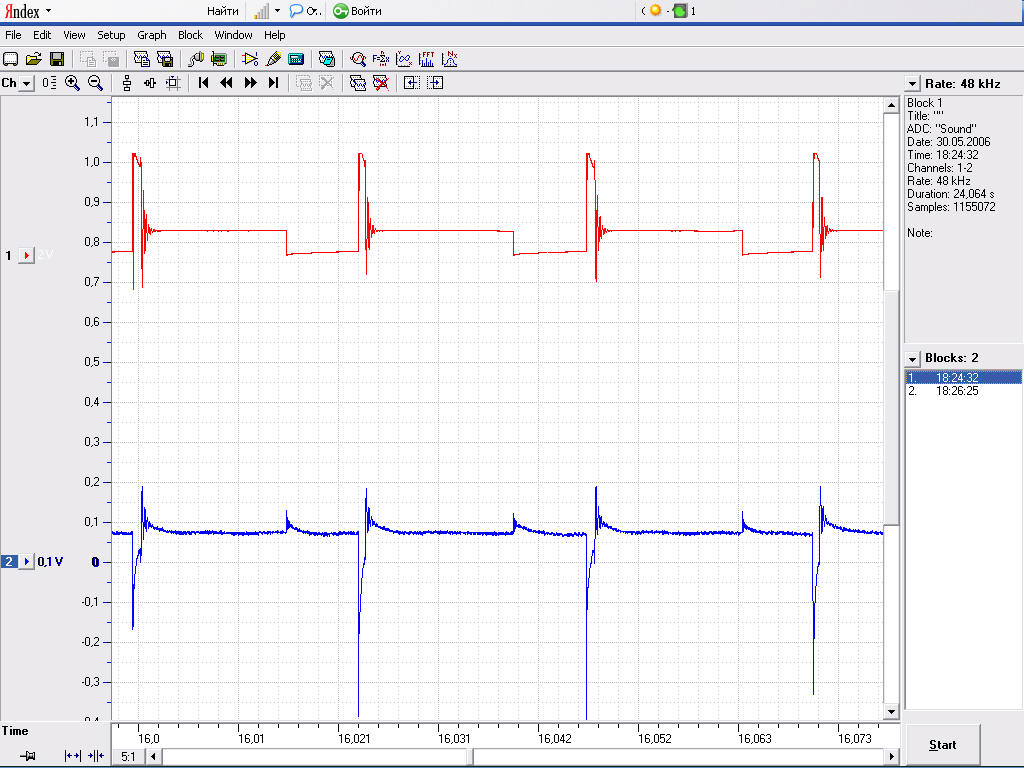Image resolution: width=1024 pixels, height=768 pixels.
Task: Open the Яndex toolbar dropdown
Action: pos(48,10)
